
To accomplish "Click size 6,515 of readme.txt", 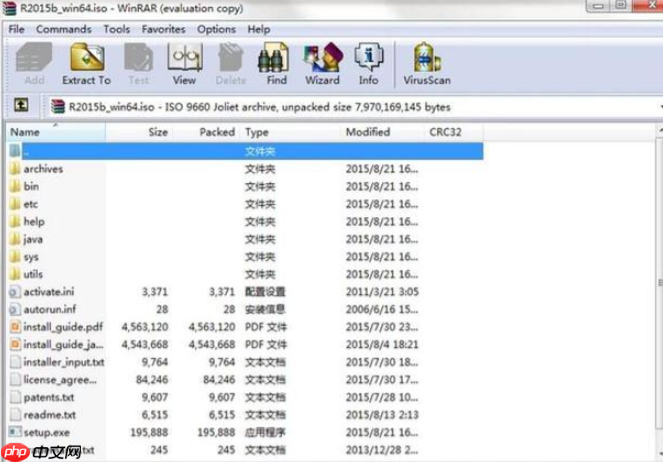I will pos(155,415).
